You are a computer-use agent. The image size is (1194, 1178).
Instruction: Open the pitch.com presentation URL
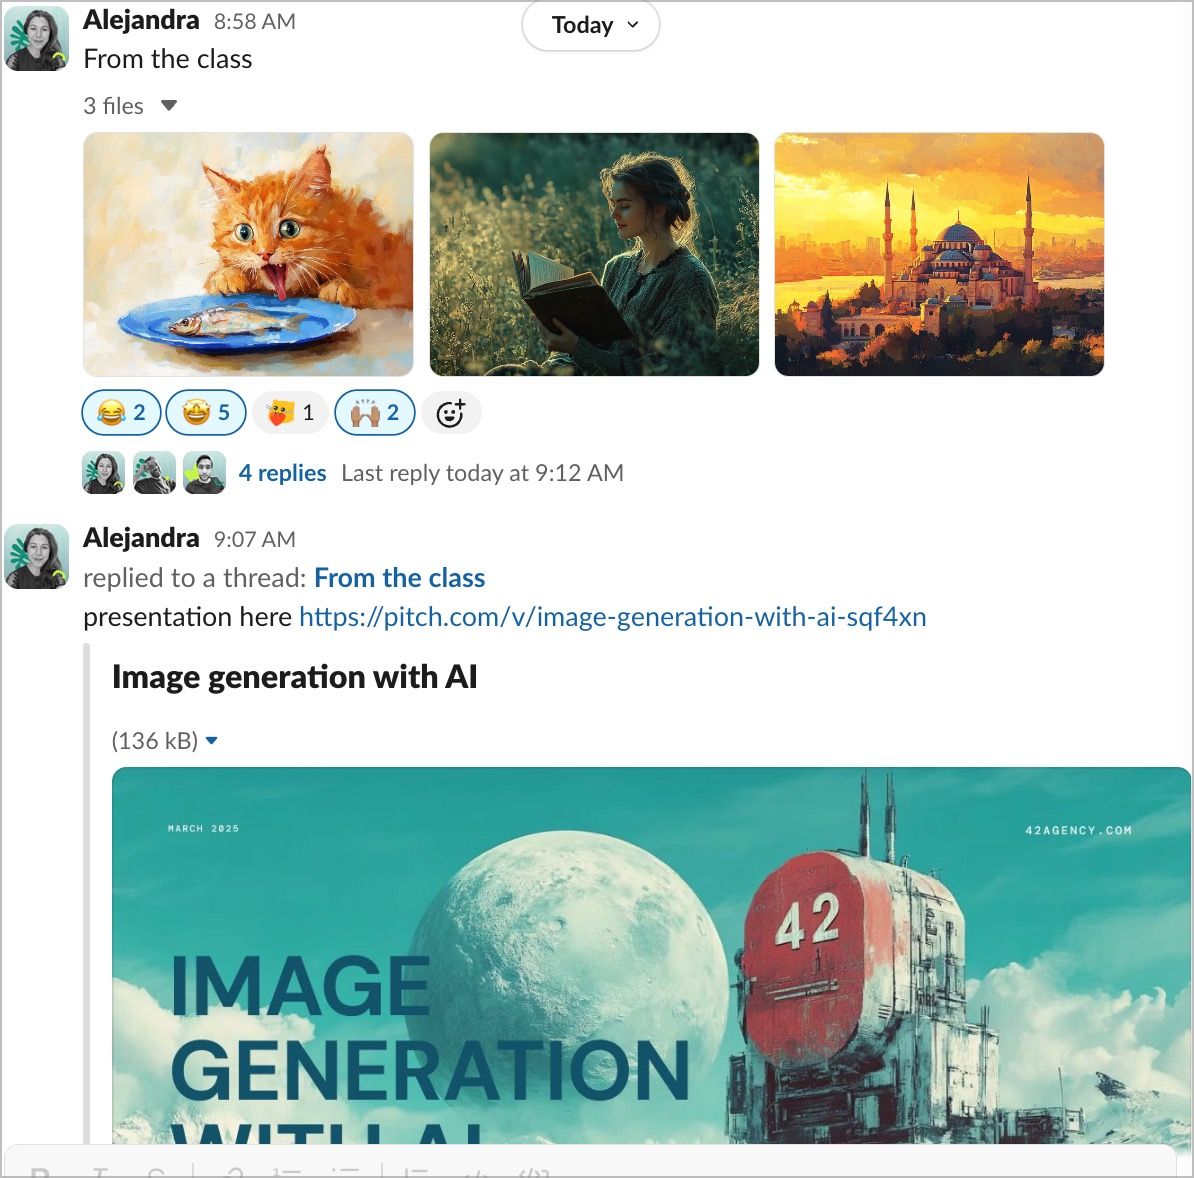point(613,617)
